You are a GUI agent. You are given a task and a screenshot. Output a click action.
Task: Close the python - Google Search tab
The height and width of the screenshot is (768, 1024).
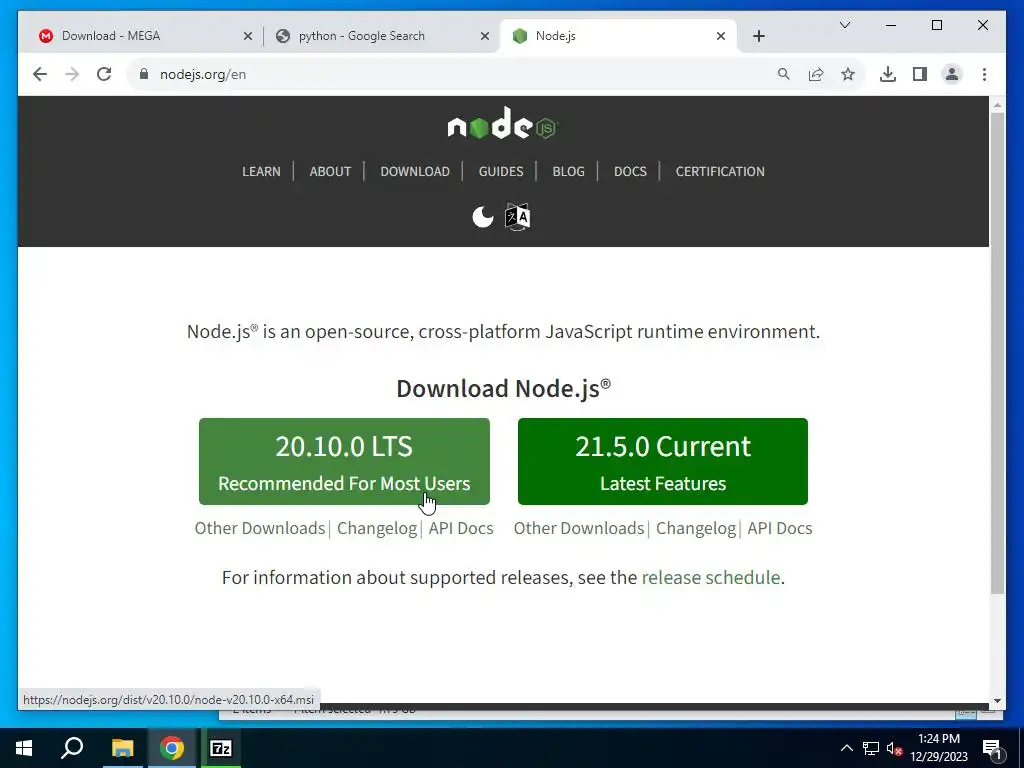coord(485,36)
